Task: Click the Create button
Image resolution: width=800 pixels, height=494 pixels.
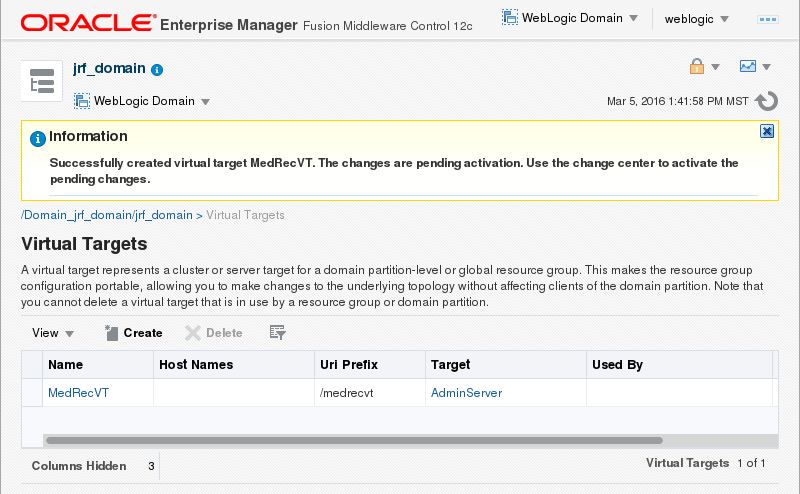Action: pos(133,333)
